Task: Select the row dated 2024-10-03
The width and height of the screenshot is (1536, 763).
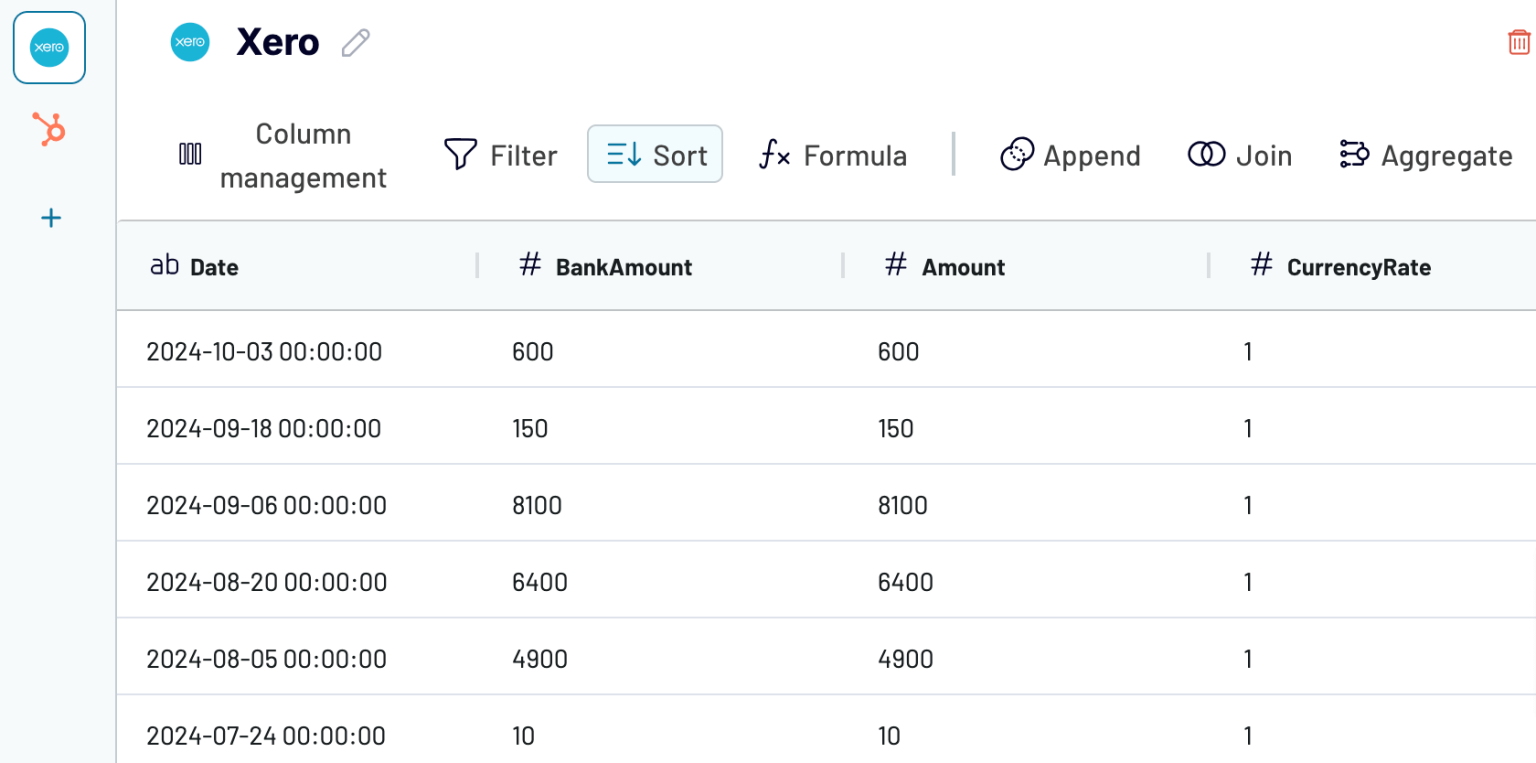Action: 264,351
